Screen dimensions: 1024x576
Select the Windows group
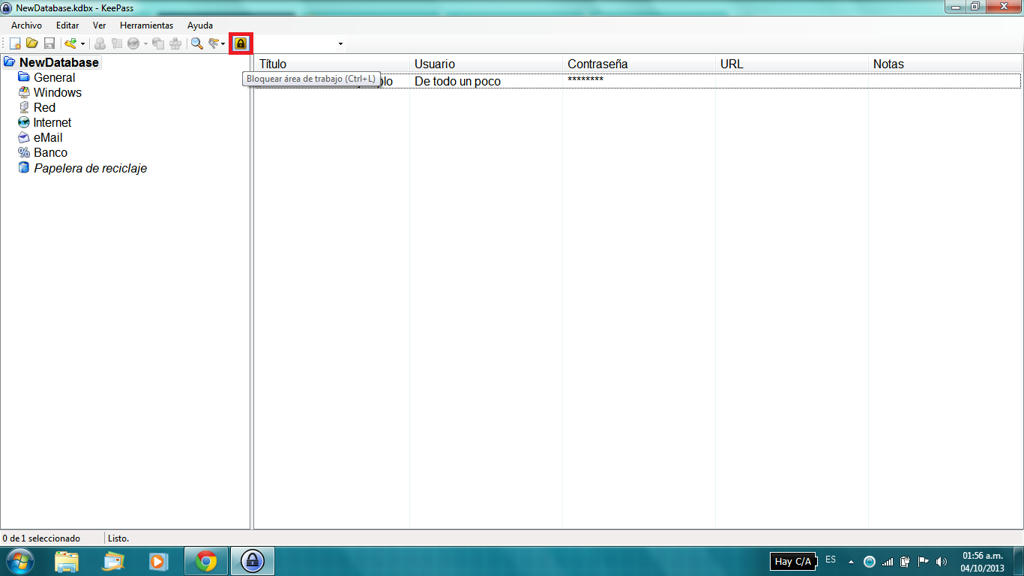pos(57,93)
